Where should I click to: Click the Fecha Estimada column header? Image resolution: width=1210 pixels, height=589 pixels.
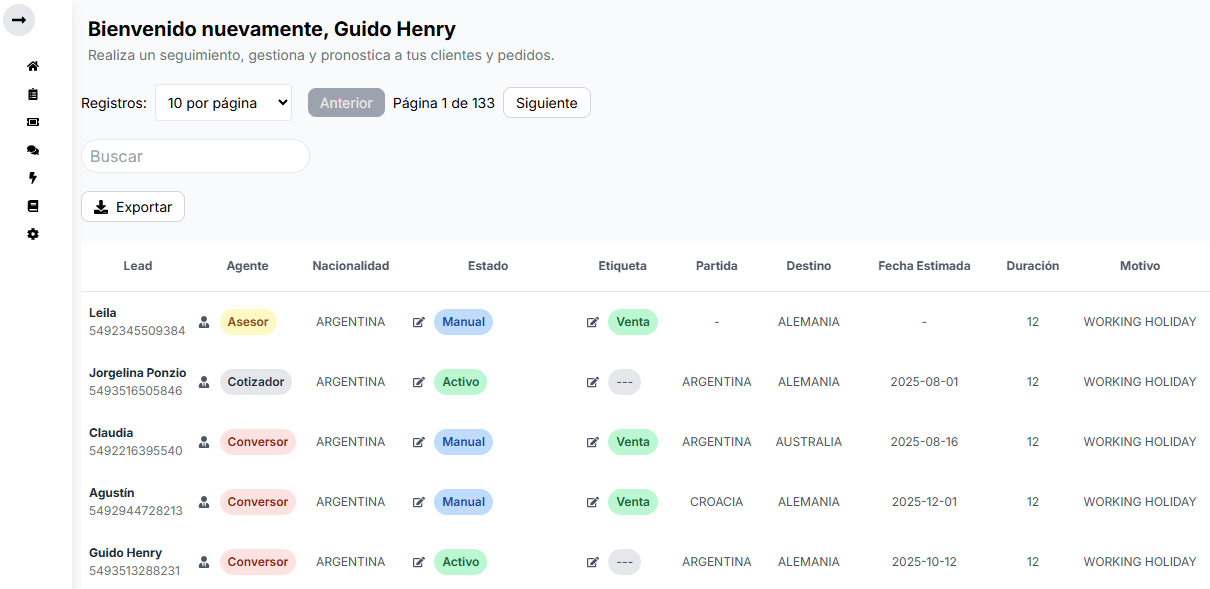[x=924, y=266]
